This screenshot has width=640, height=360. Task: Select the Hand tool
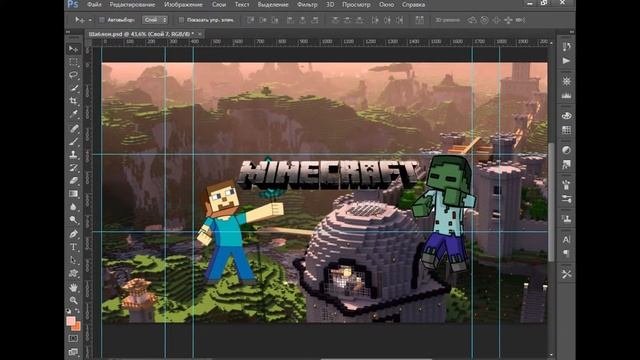(73, 288)
